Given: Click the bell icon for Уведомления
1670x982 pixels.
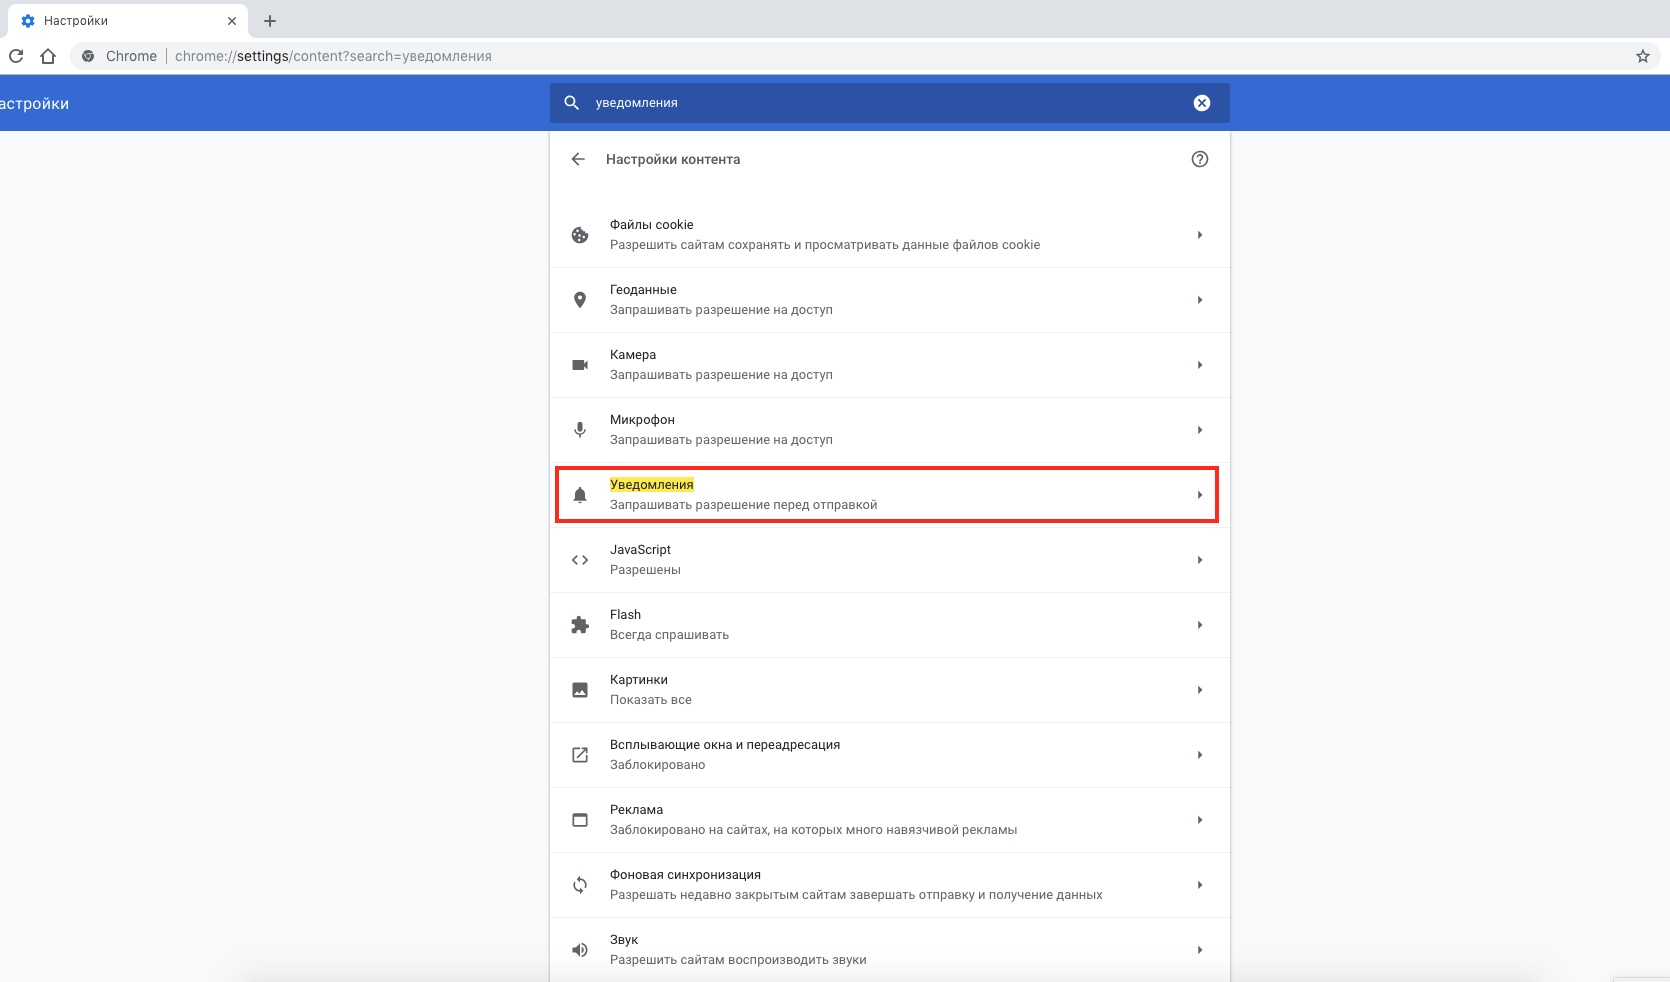Looking at the screenshot, I should tap(580, 495).
